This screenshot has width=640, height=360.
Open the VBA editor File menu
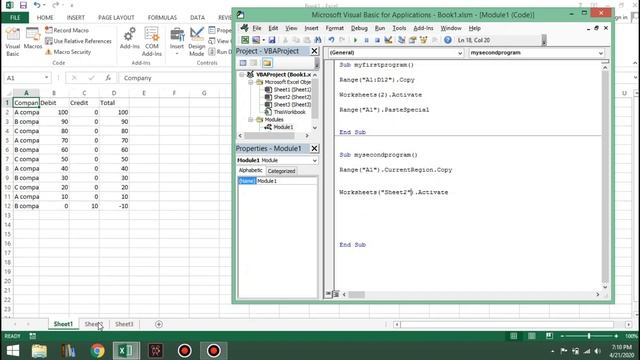click(257, 28)
